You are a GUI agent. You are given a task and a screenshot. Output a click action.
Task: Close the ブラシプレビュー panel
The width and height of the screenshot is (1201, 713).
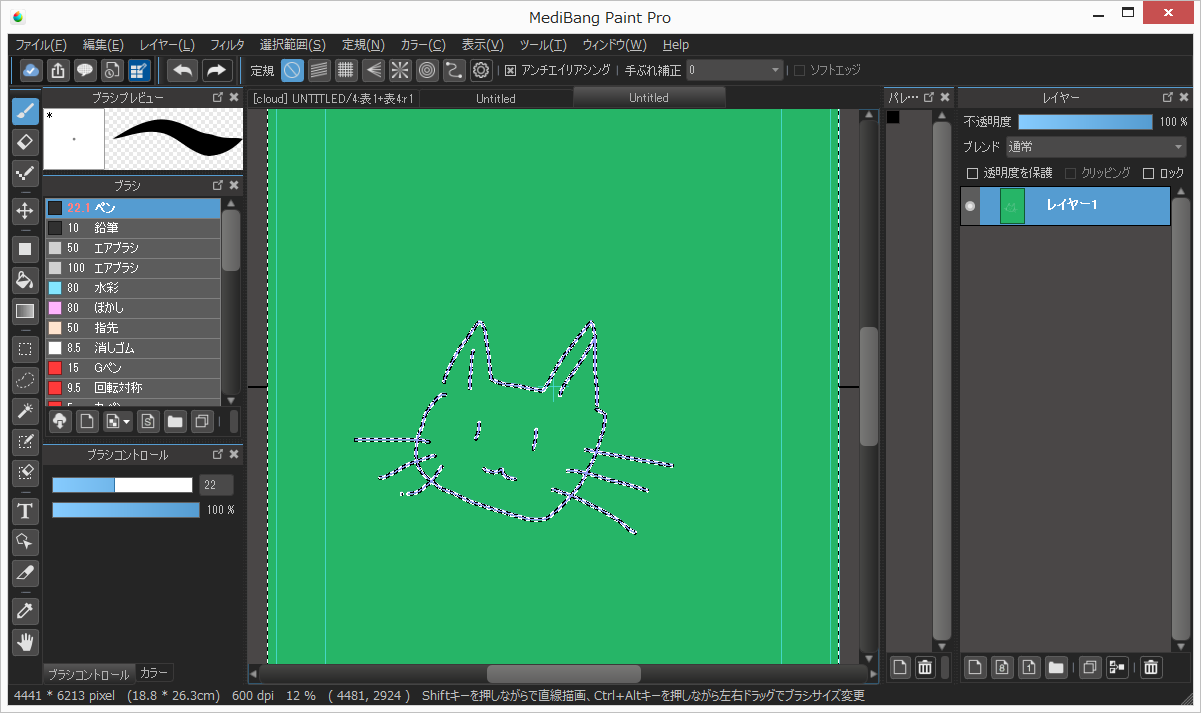click(234, 98)
